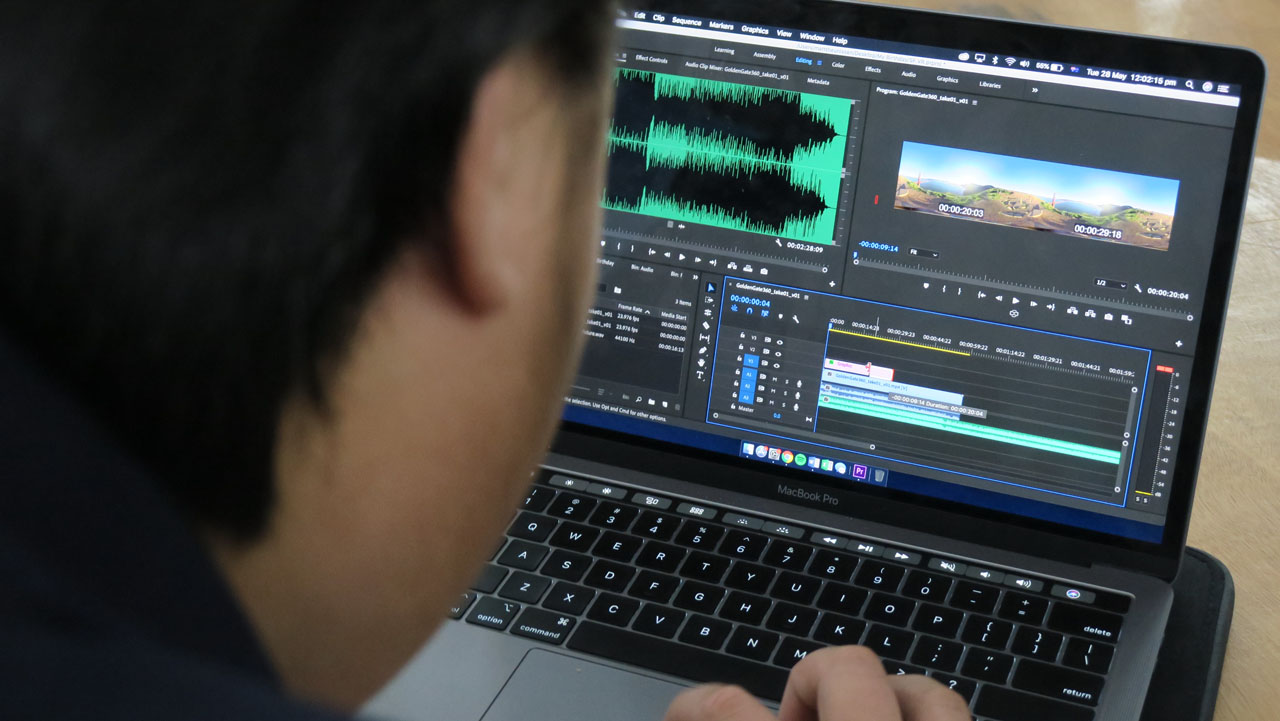Click the Program monitor button editor plus
This screenshot has width=1280, height=721.
pyautogui.click(x=1179, y=343)
